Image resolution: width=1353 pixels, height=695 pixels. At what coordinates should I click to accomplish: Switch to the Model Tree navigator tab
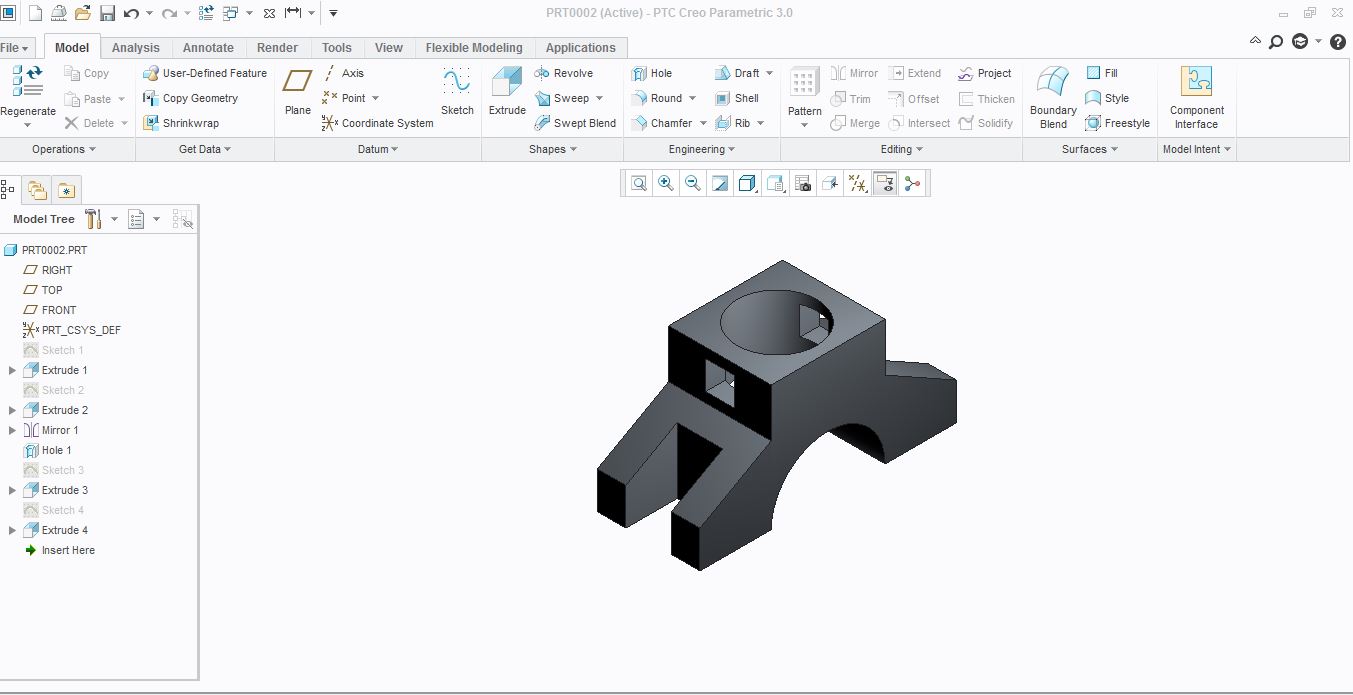tap(8, 189)
